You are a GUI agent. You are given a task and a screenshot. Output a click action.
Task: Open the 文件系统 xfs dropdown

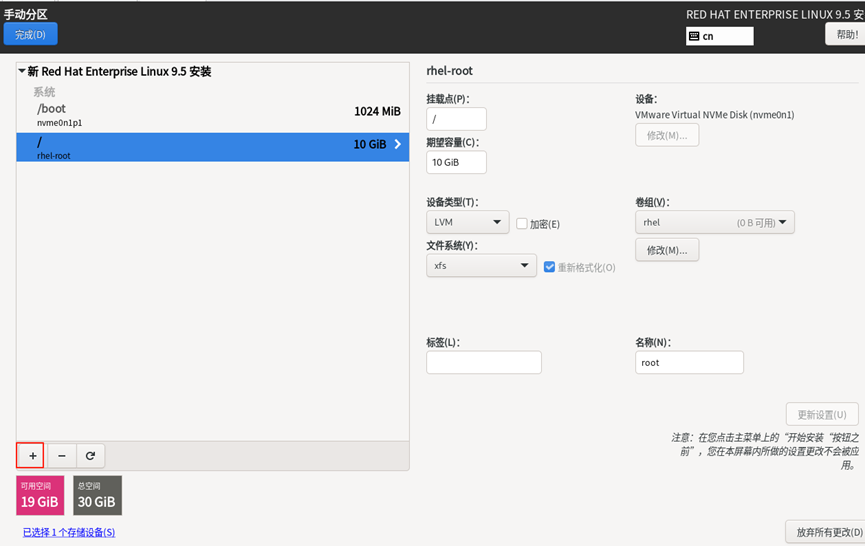pos(481,265)
